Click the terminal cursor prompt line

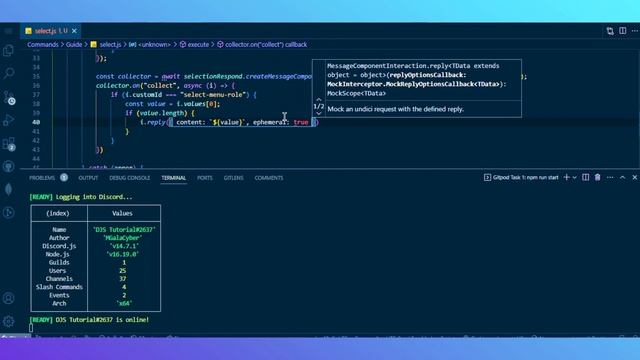[x=31, y=327]
